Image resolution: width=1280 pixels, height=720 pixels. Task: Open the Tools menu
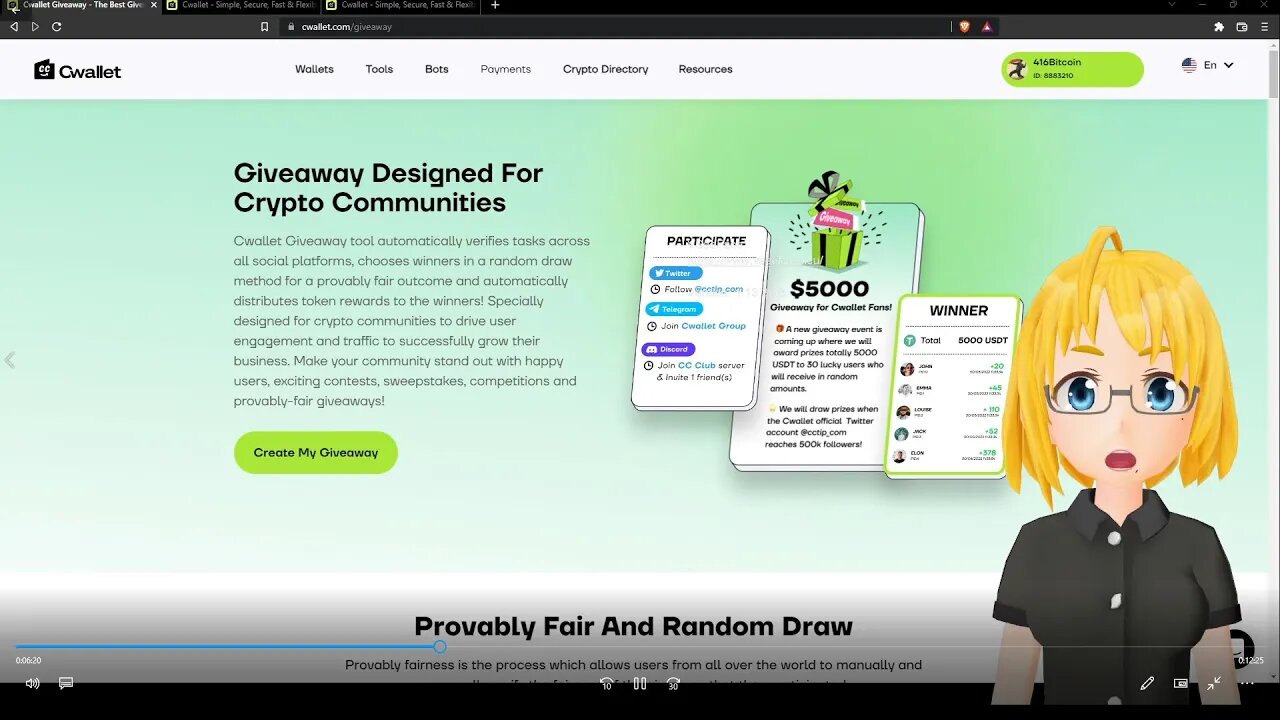pyautogui.click(x=379, y=69)
